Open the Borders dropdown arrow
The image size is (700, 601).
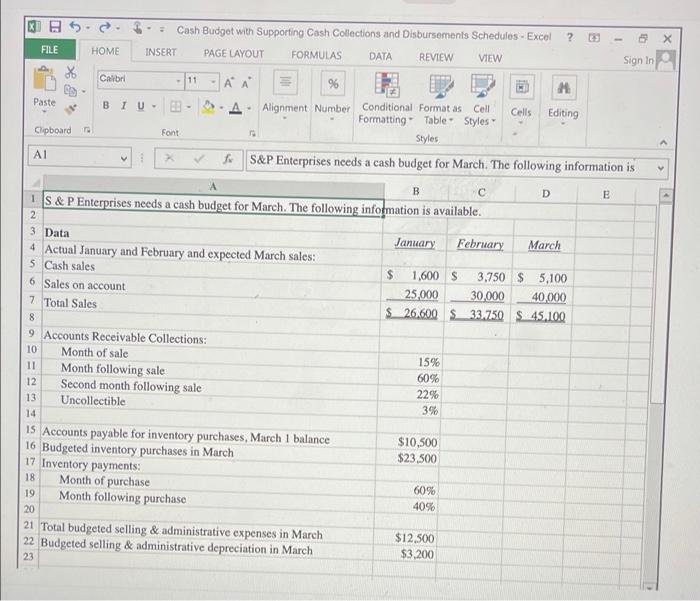coord(189,107)
